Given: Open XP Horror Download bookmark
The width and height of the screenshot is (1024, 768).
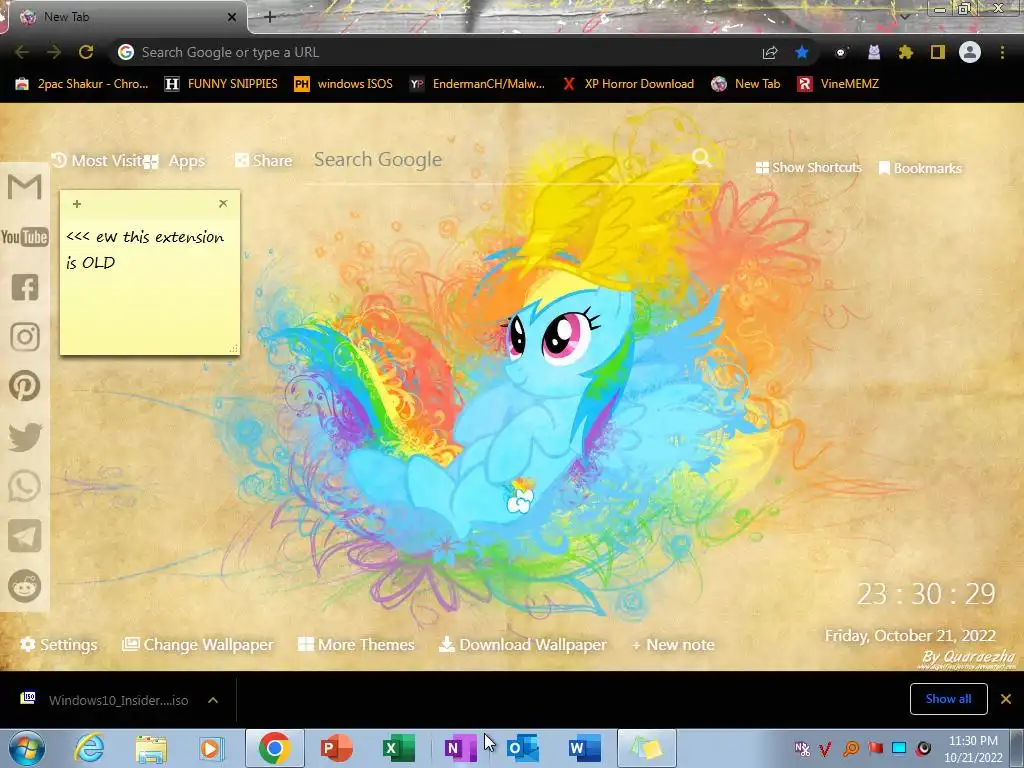Looking at the screenshot, I should (628, 84).
